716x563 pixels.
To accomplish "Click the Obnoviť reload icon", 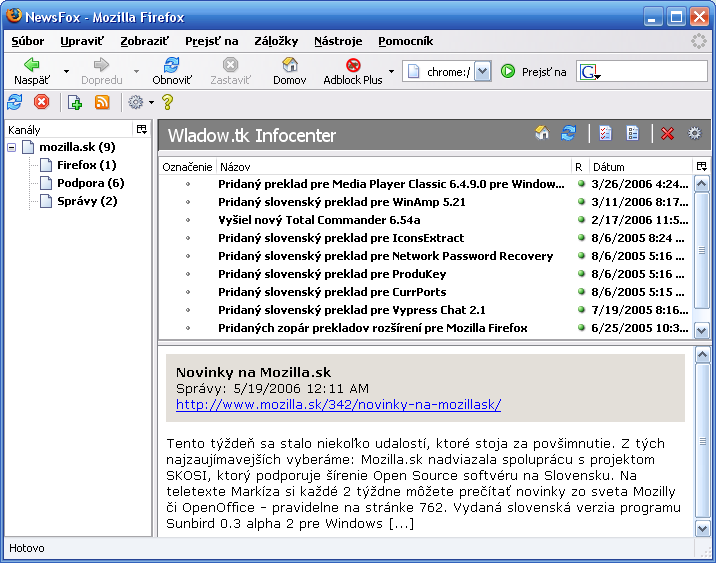I will coord(172,65).
